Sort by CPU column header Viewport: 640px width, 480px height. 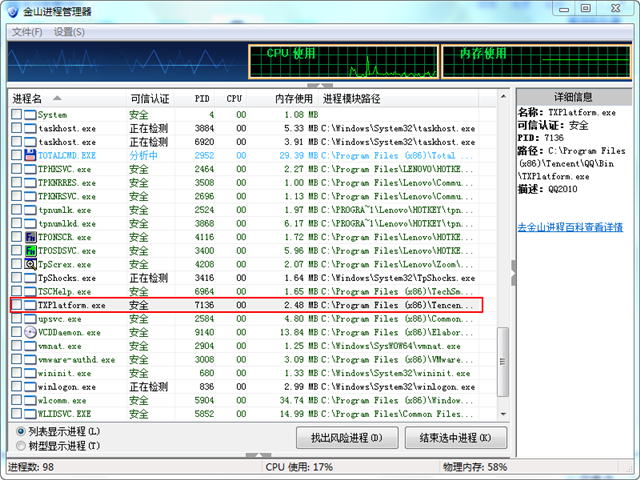[231, 98]
